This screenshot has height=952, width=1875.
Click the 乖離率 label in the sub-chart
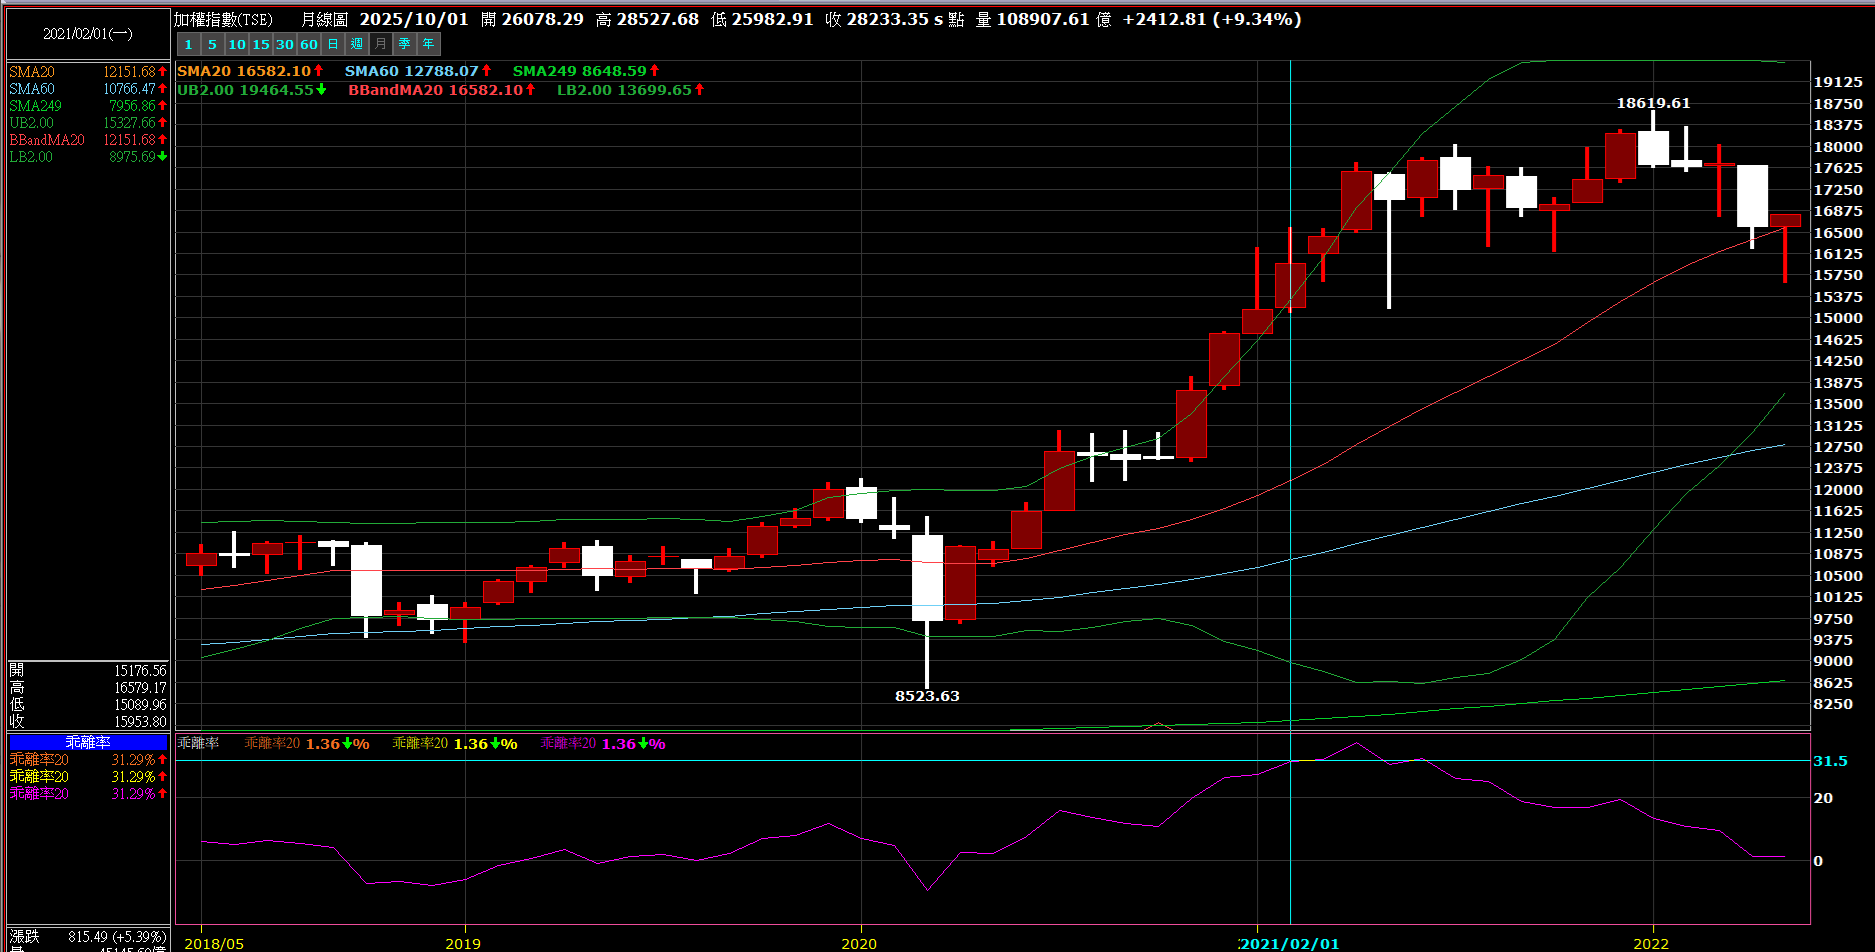(x=198, y=743)
